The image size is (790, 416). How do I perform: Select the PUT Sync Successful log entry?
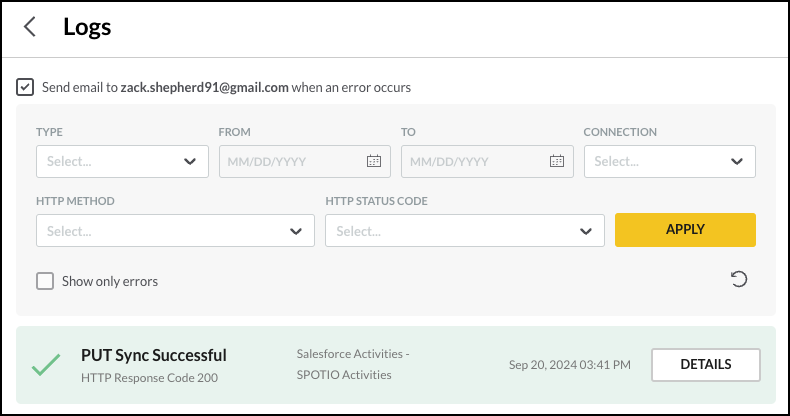click(396, 365)
